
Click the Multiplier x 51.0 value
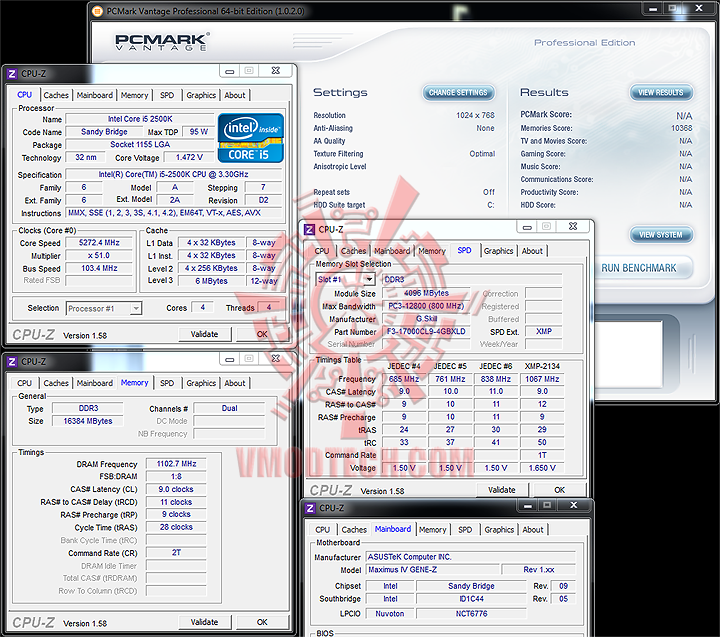tap(99, 255)
